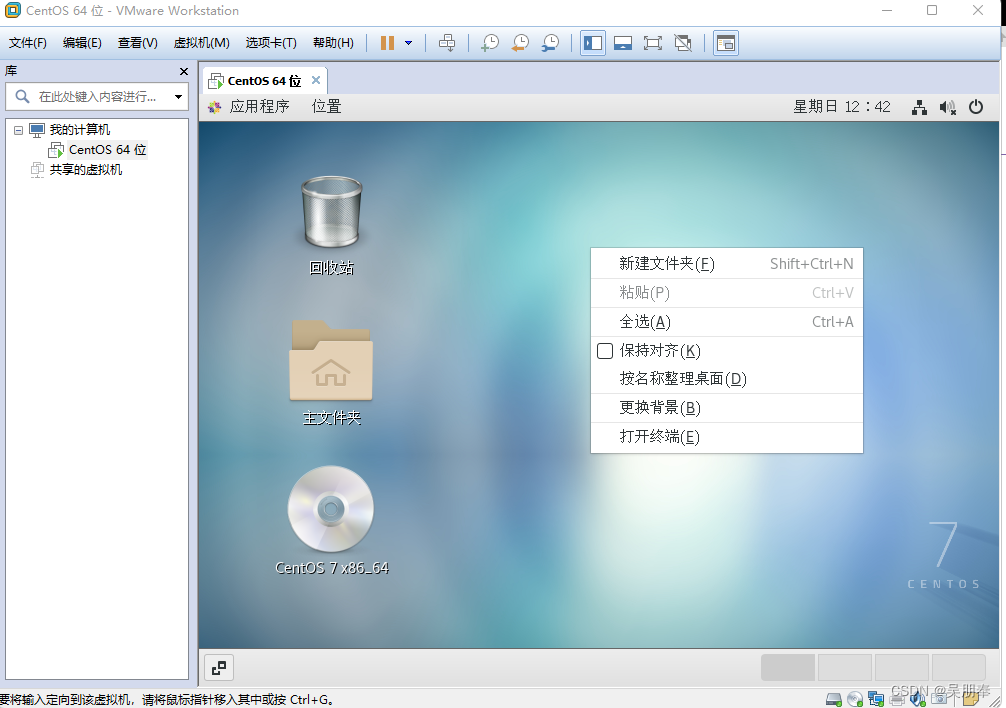Toggle the library panel visibility
The height and width of the screenshot is (708, 1006).
point(592,42)
